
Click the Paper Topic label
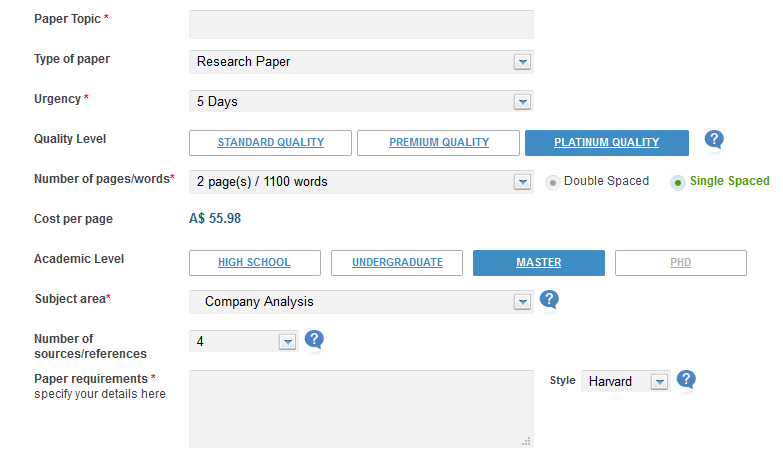(67, 19)
